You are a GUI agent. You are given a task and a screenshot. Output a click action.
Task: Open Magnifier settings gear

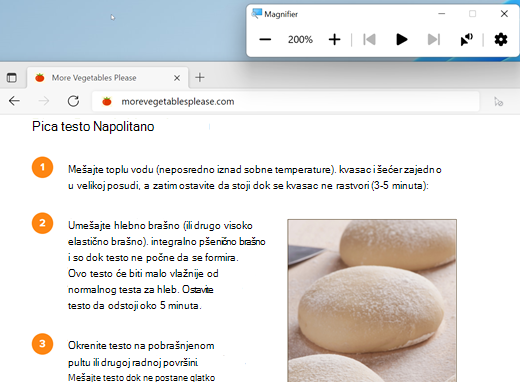(500, 40)
